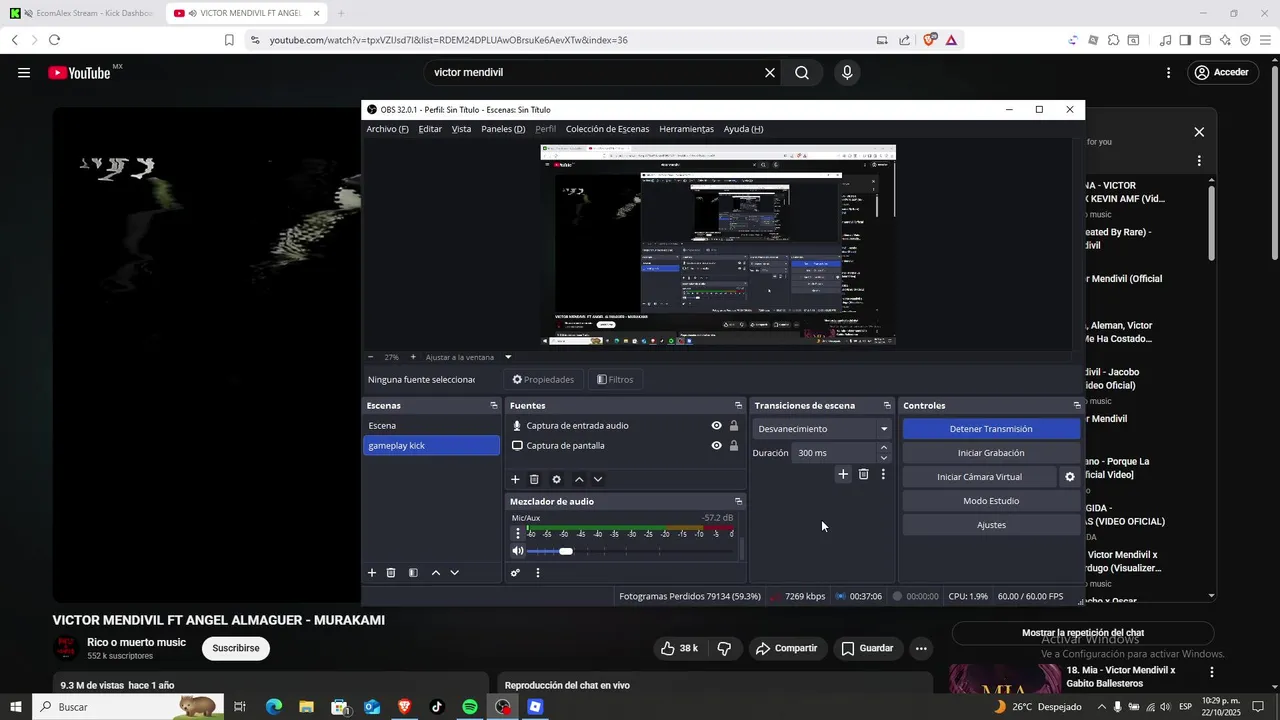Add a new scene with the plus icon in Escenas

[x=372, y=573]
